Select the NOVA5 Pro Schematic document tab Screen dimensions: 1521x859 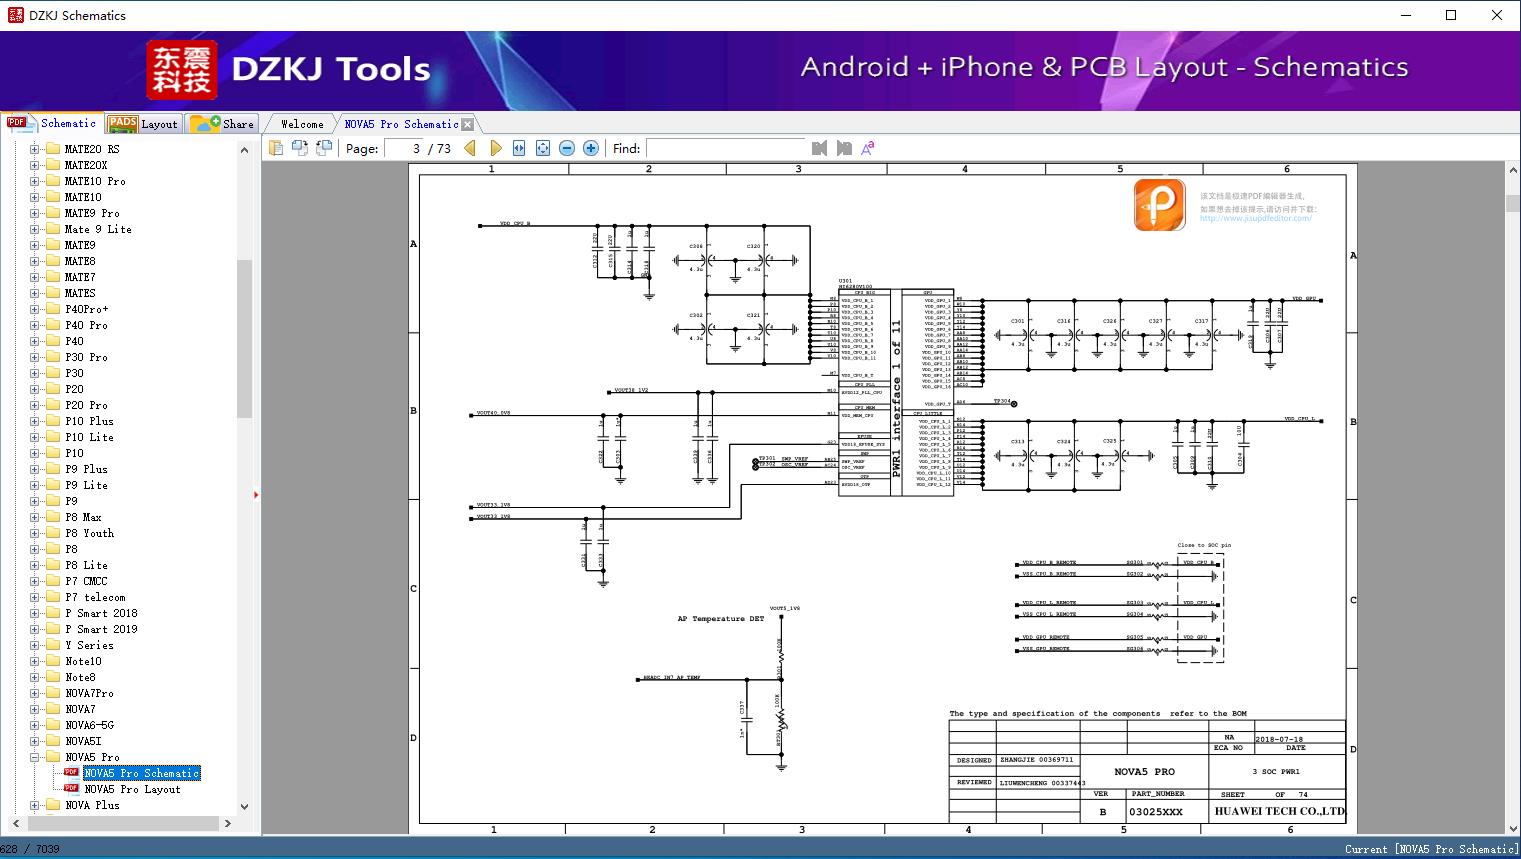[401, 124]
